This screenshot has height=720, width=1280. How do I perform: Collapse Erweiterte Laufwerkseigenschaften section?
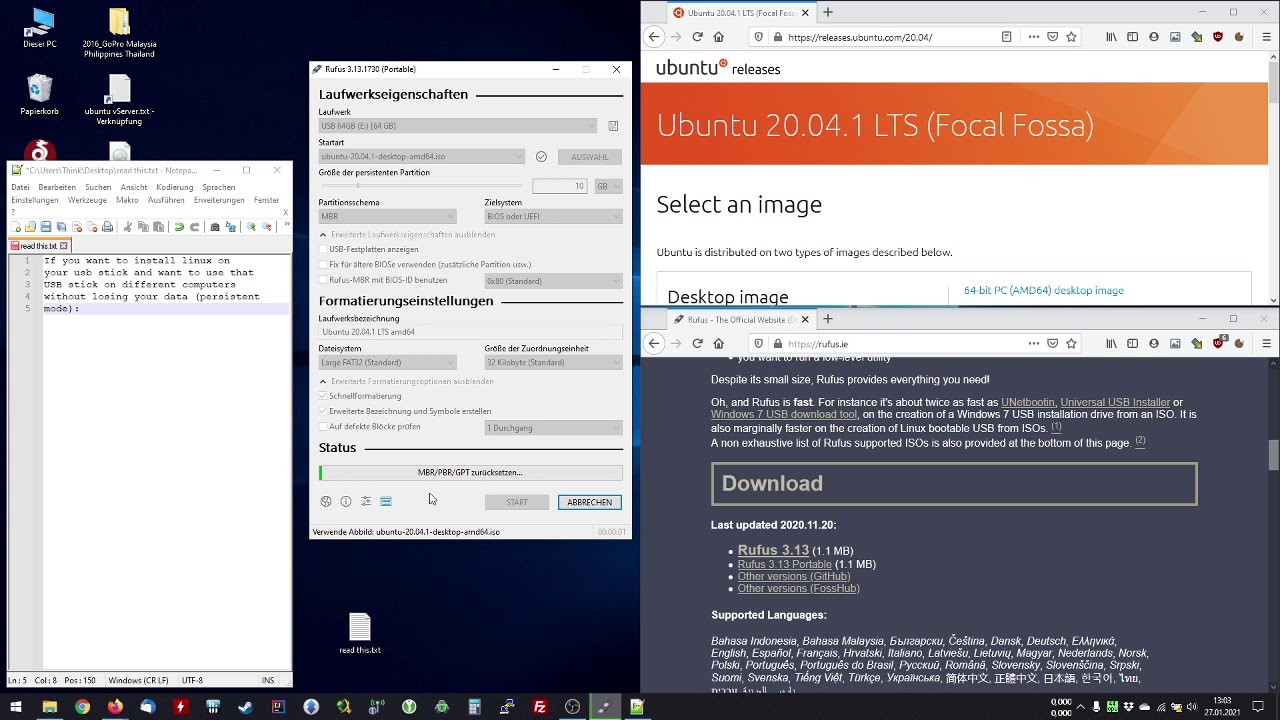(x=407, y=235)
